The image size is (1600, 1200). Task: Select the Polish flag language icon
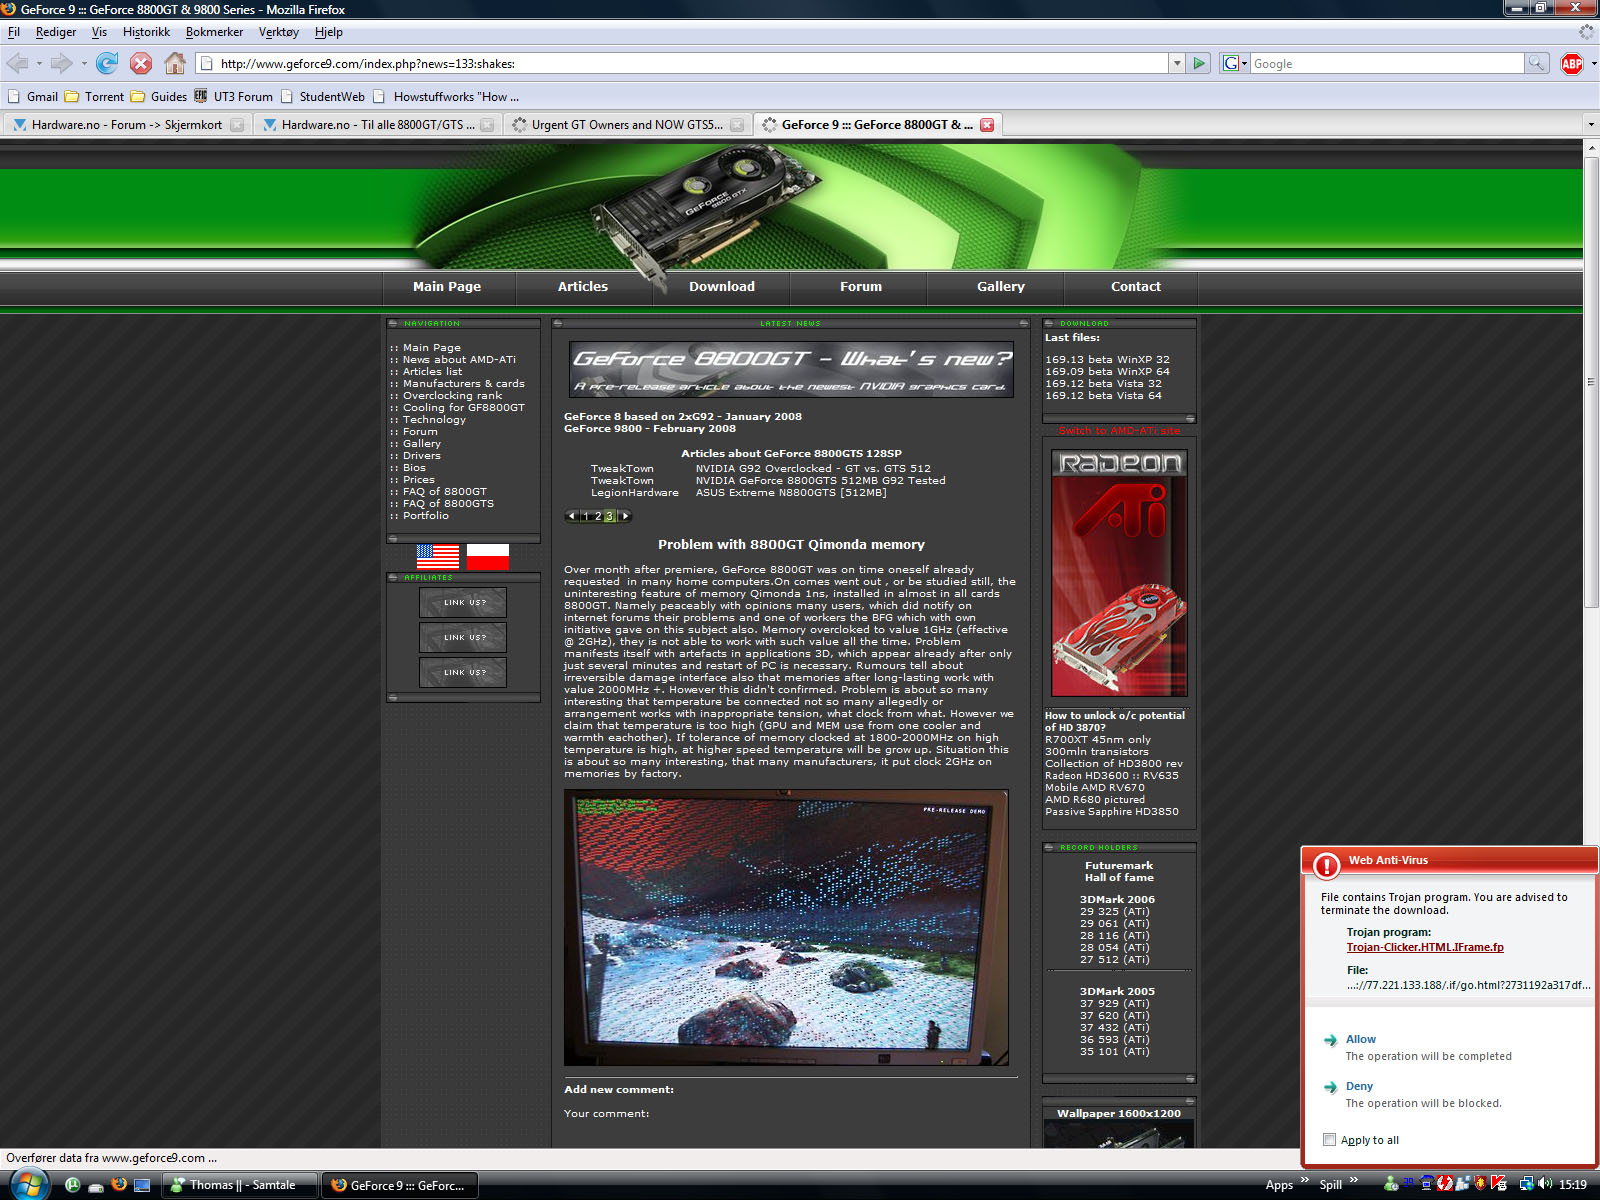point(488,557)
